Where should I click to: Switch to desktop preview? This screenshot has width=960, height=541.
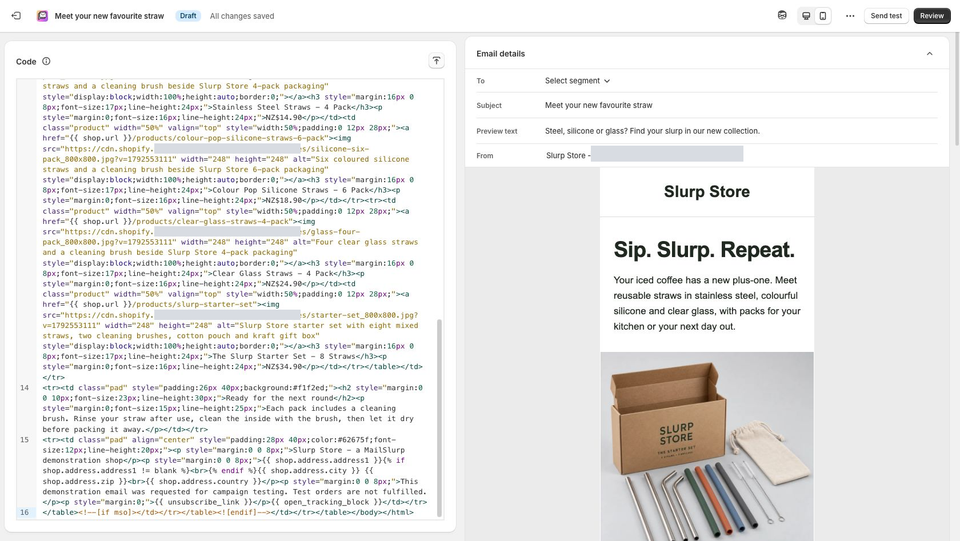[806, 16]
